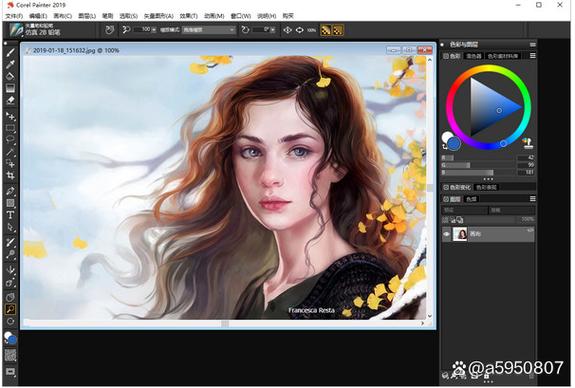Image resolution: width=575 pixels, height=388 pixels.
Task: Swap main and additional colors
Action: tap(445, 146)
